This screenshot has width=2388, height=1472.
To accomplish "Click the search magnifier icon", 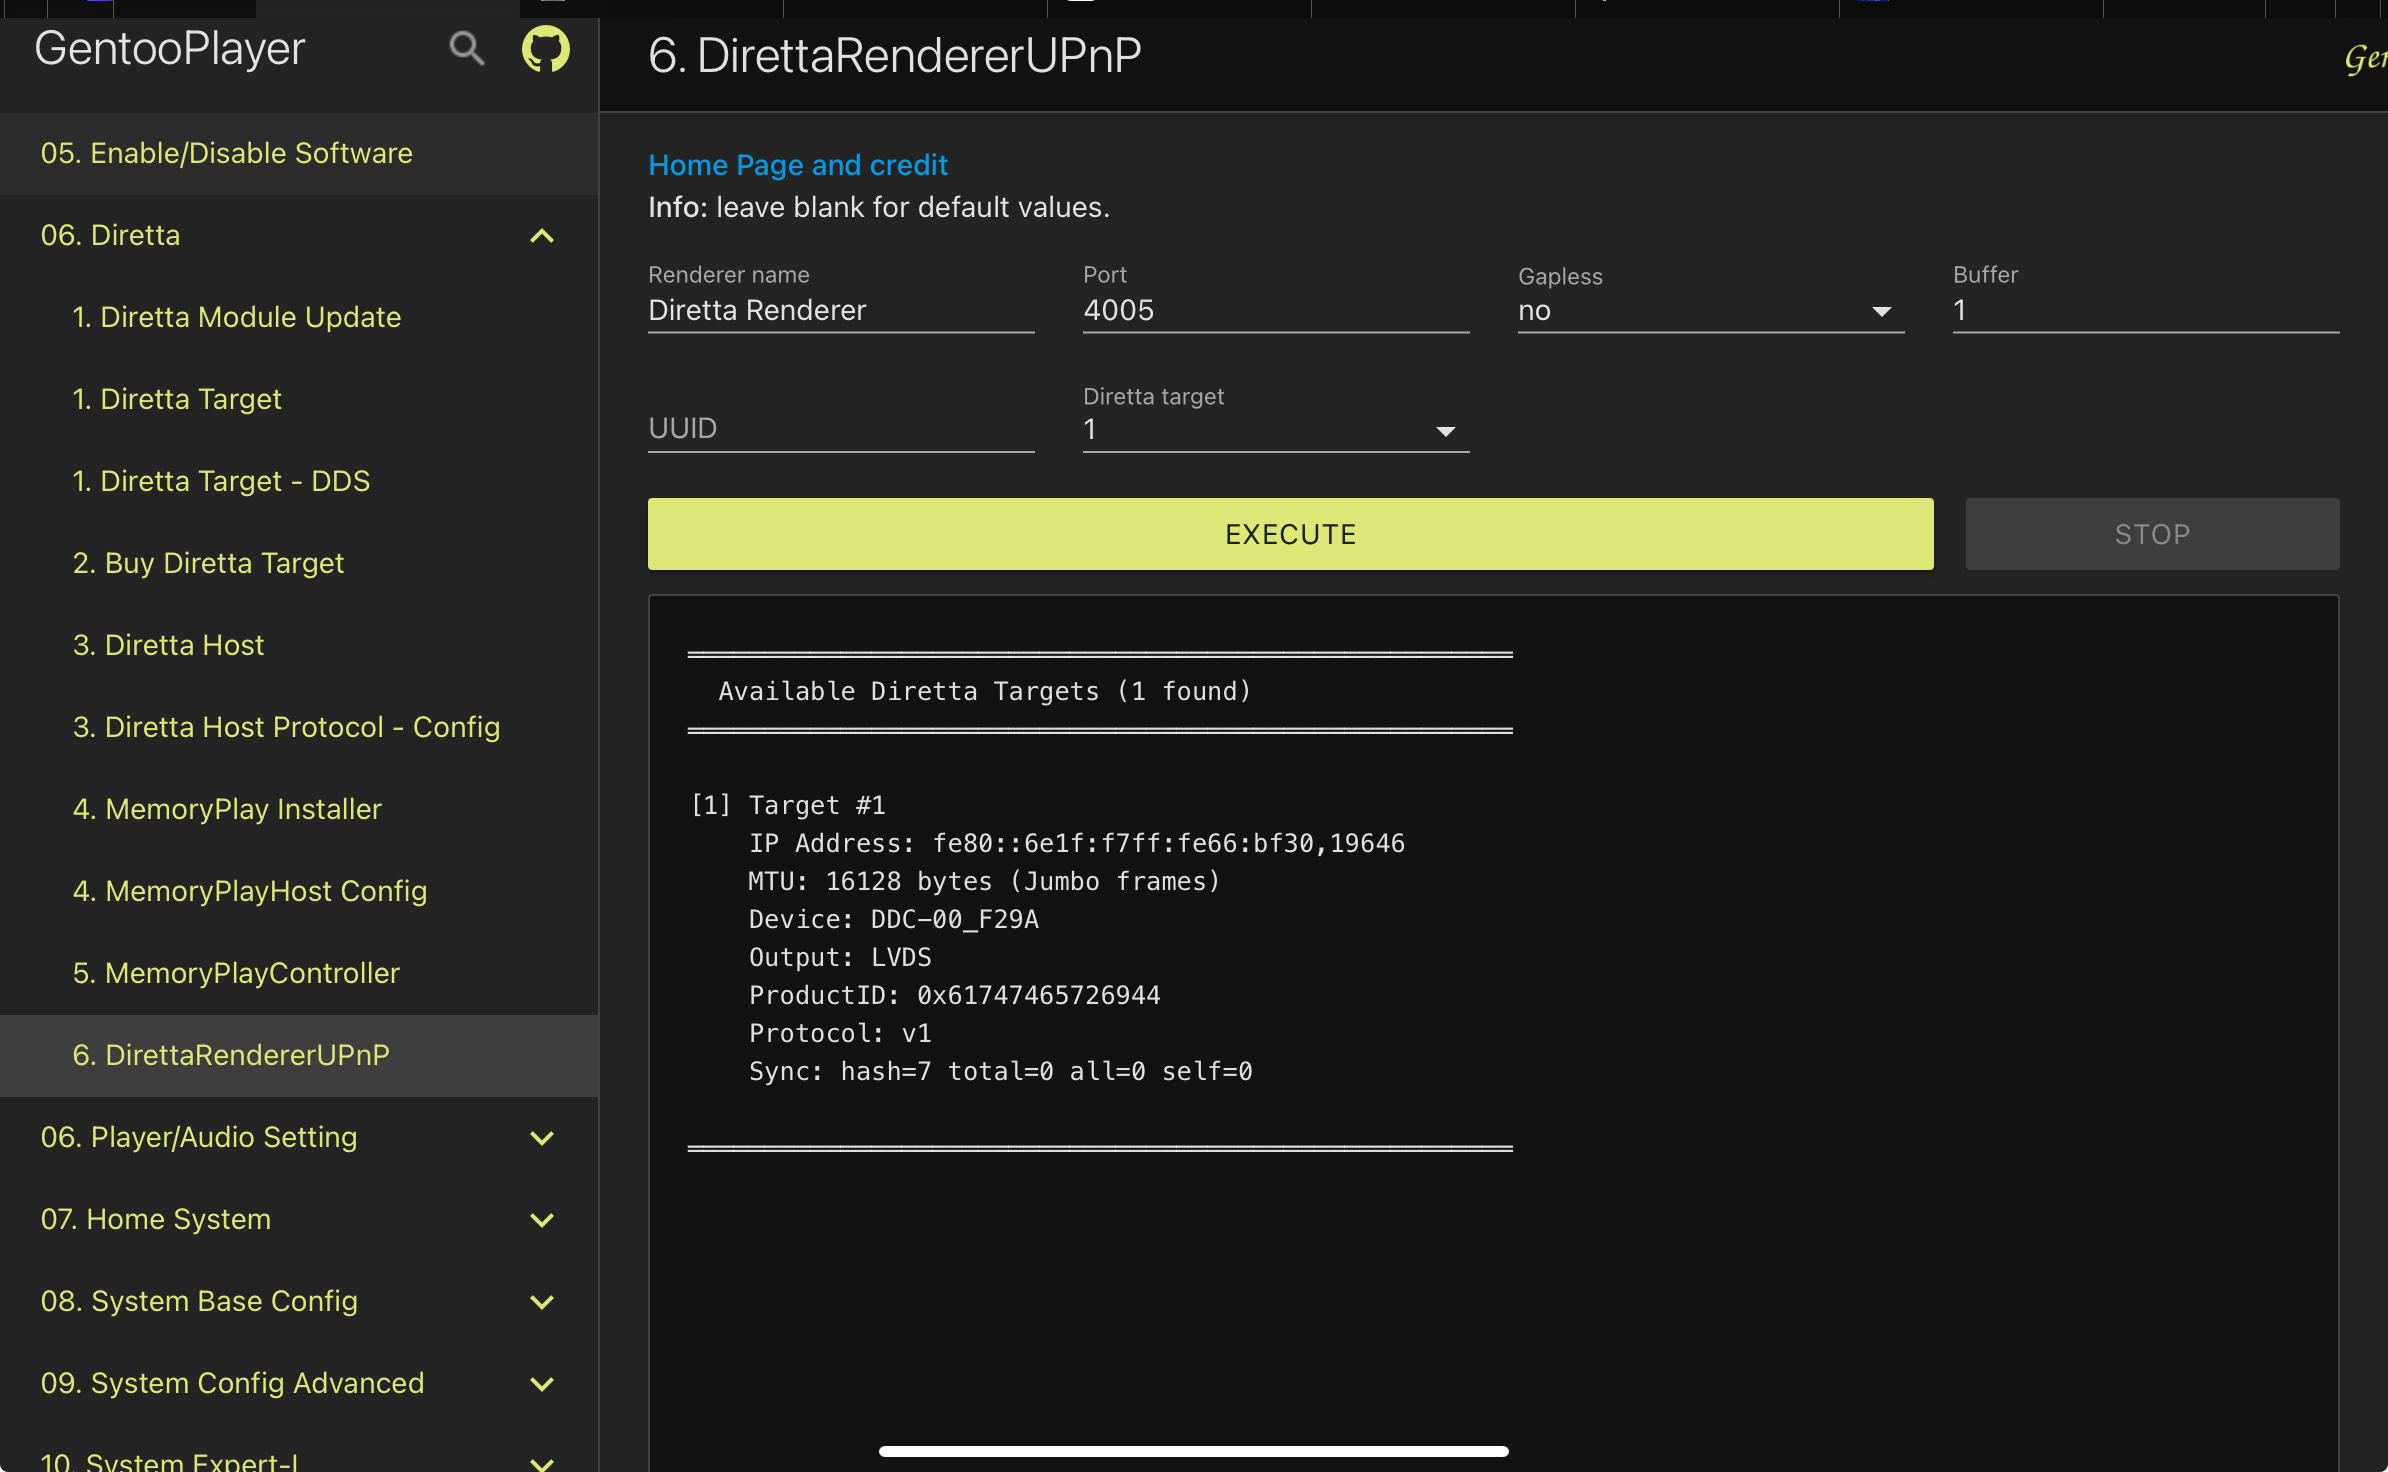I will 466,48.
